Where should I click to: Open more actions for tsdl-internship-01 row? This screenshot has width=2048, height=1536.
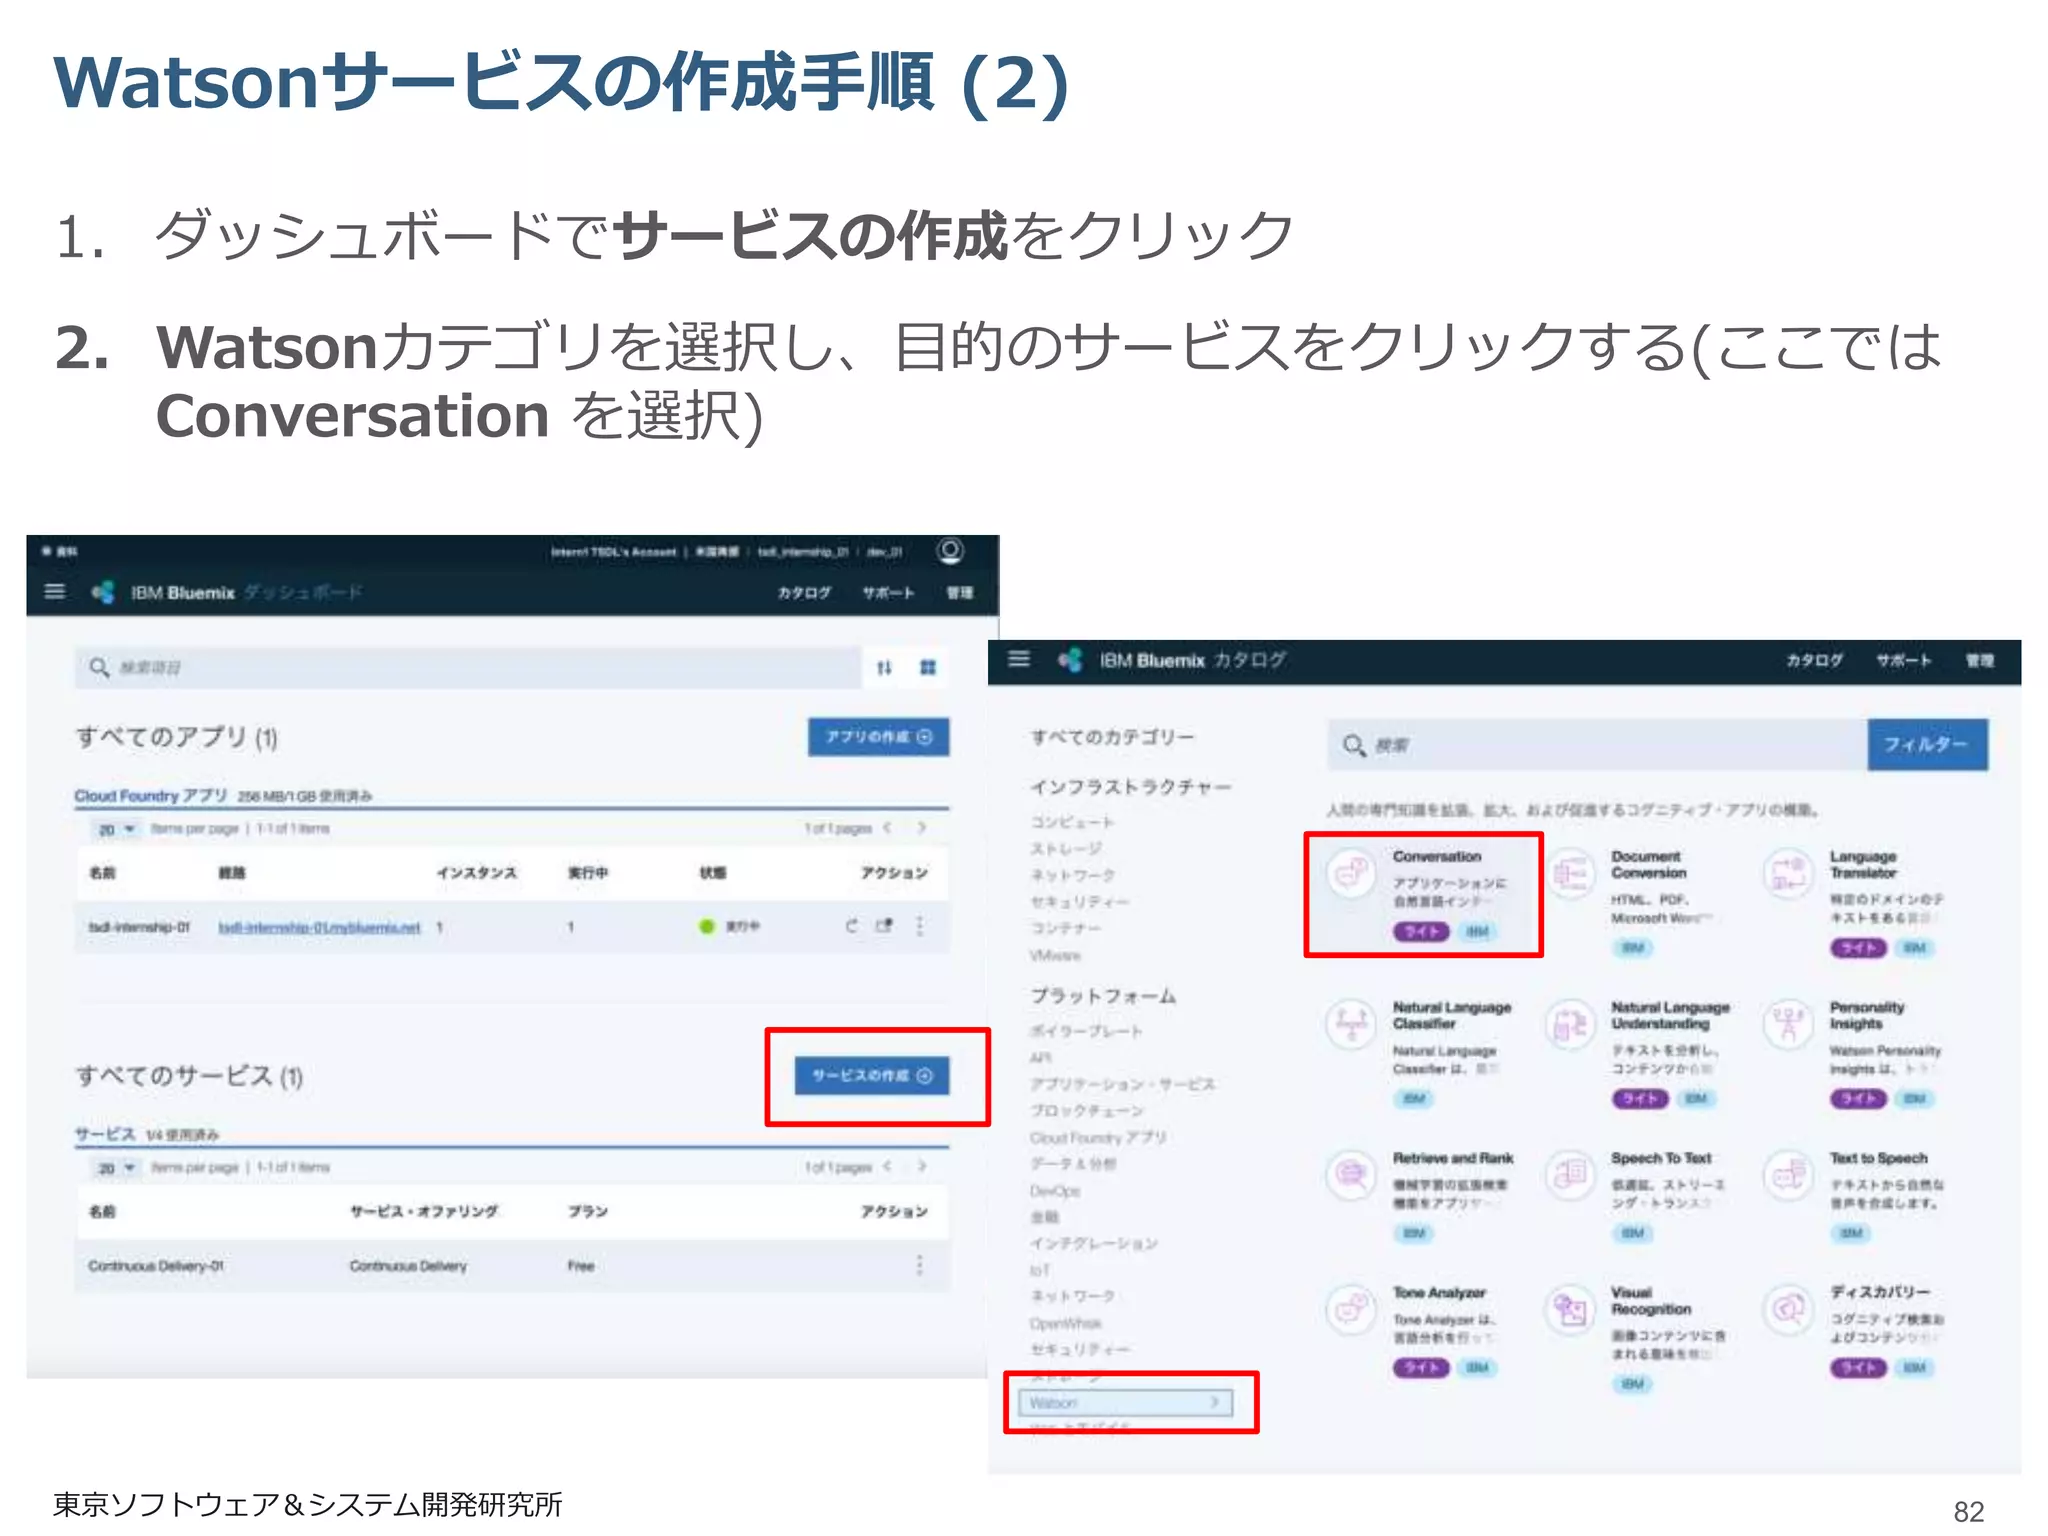click(x=919, y=926)
